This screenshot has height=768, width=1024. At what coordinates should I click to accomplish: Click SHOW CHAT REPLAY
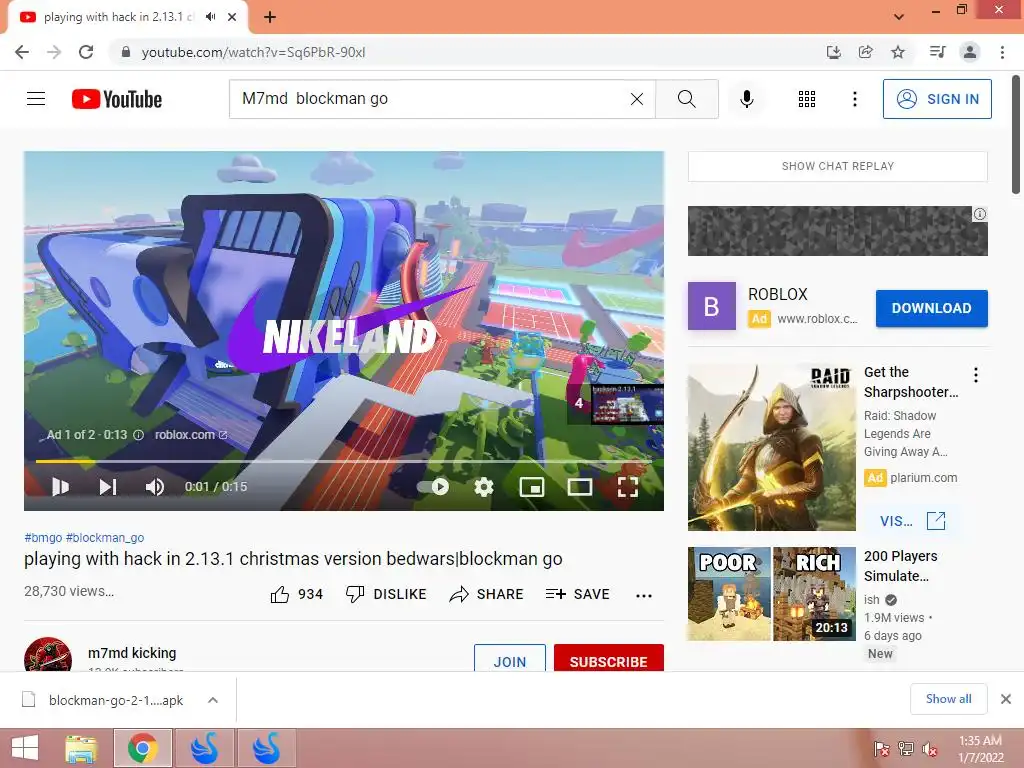click(x=838, y=167)
